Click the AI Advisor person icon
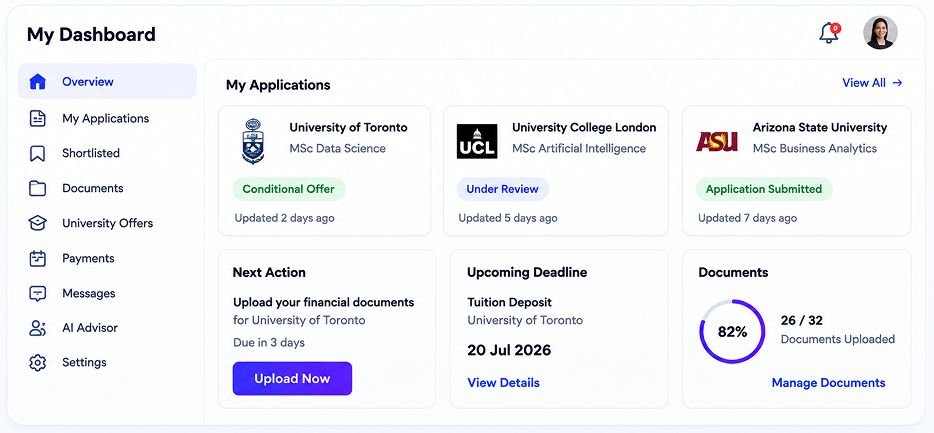The image size is (934, 433). [x=38, y=328]
